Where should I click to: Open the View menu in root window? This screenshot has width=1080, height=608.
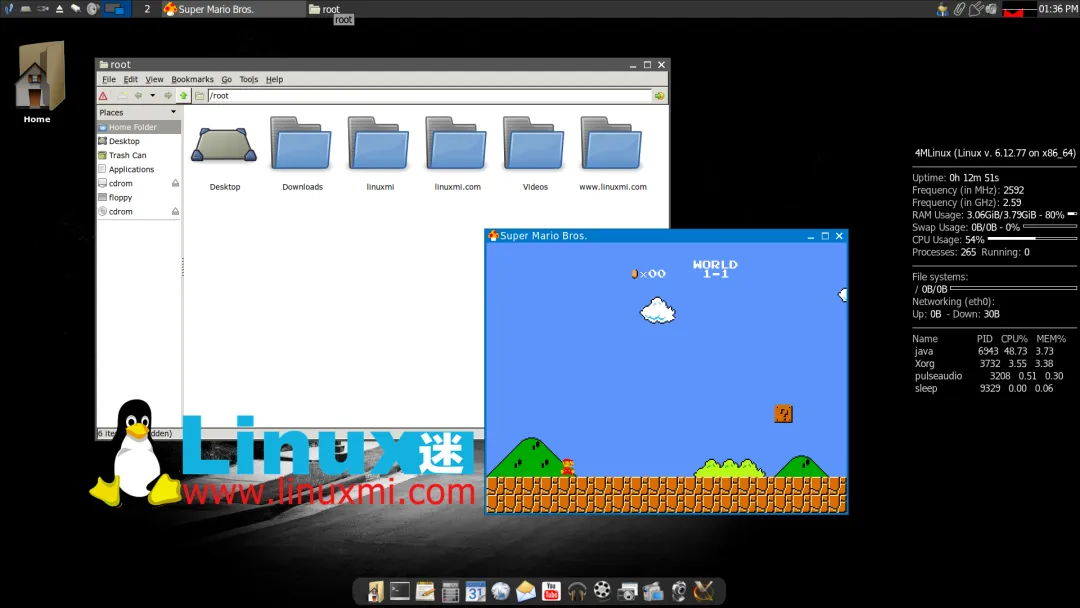(154, 79)
